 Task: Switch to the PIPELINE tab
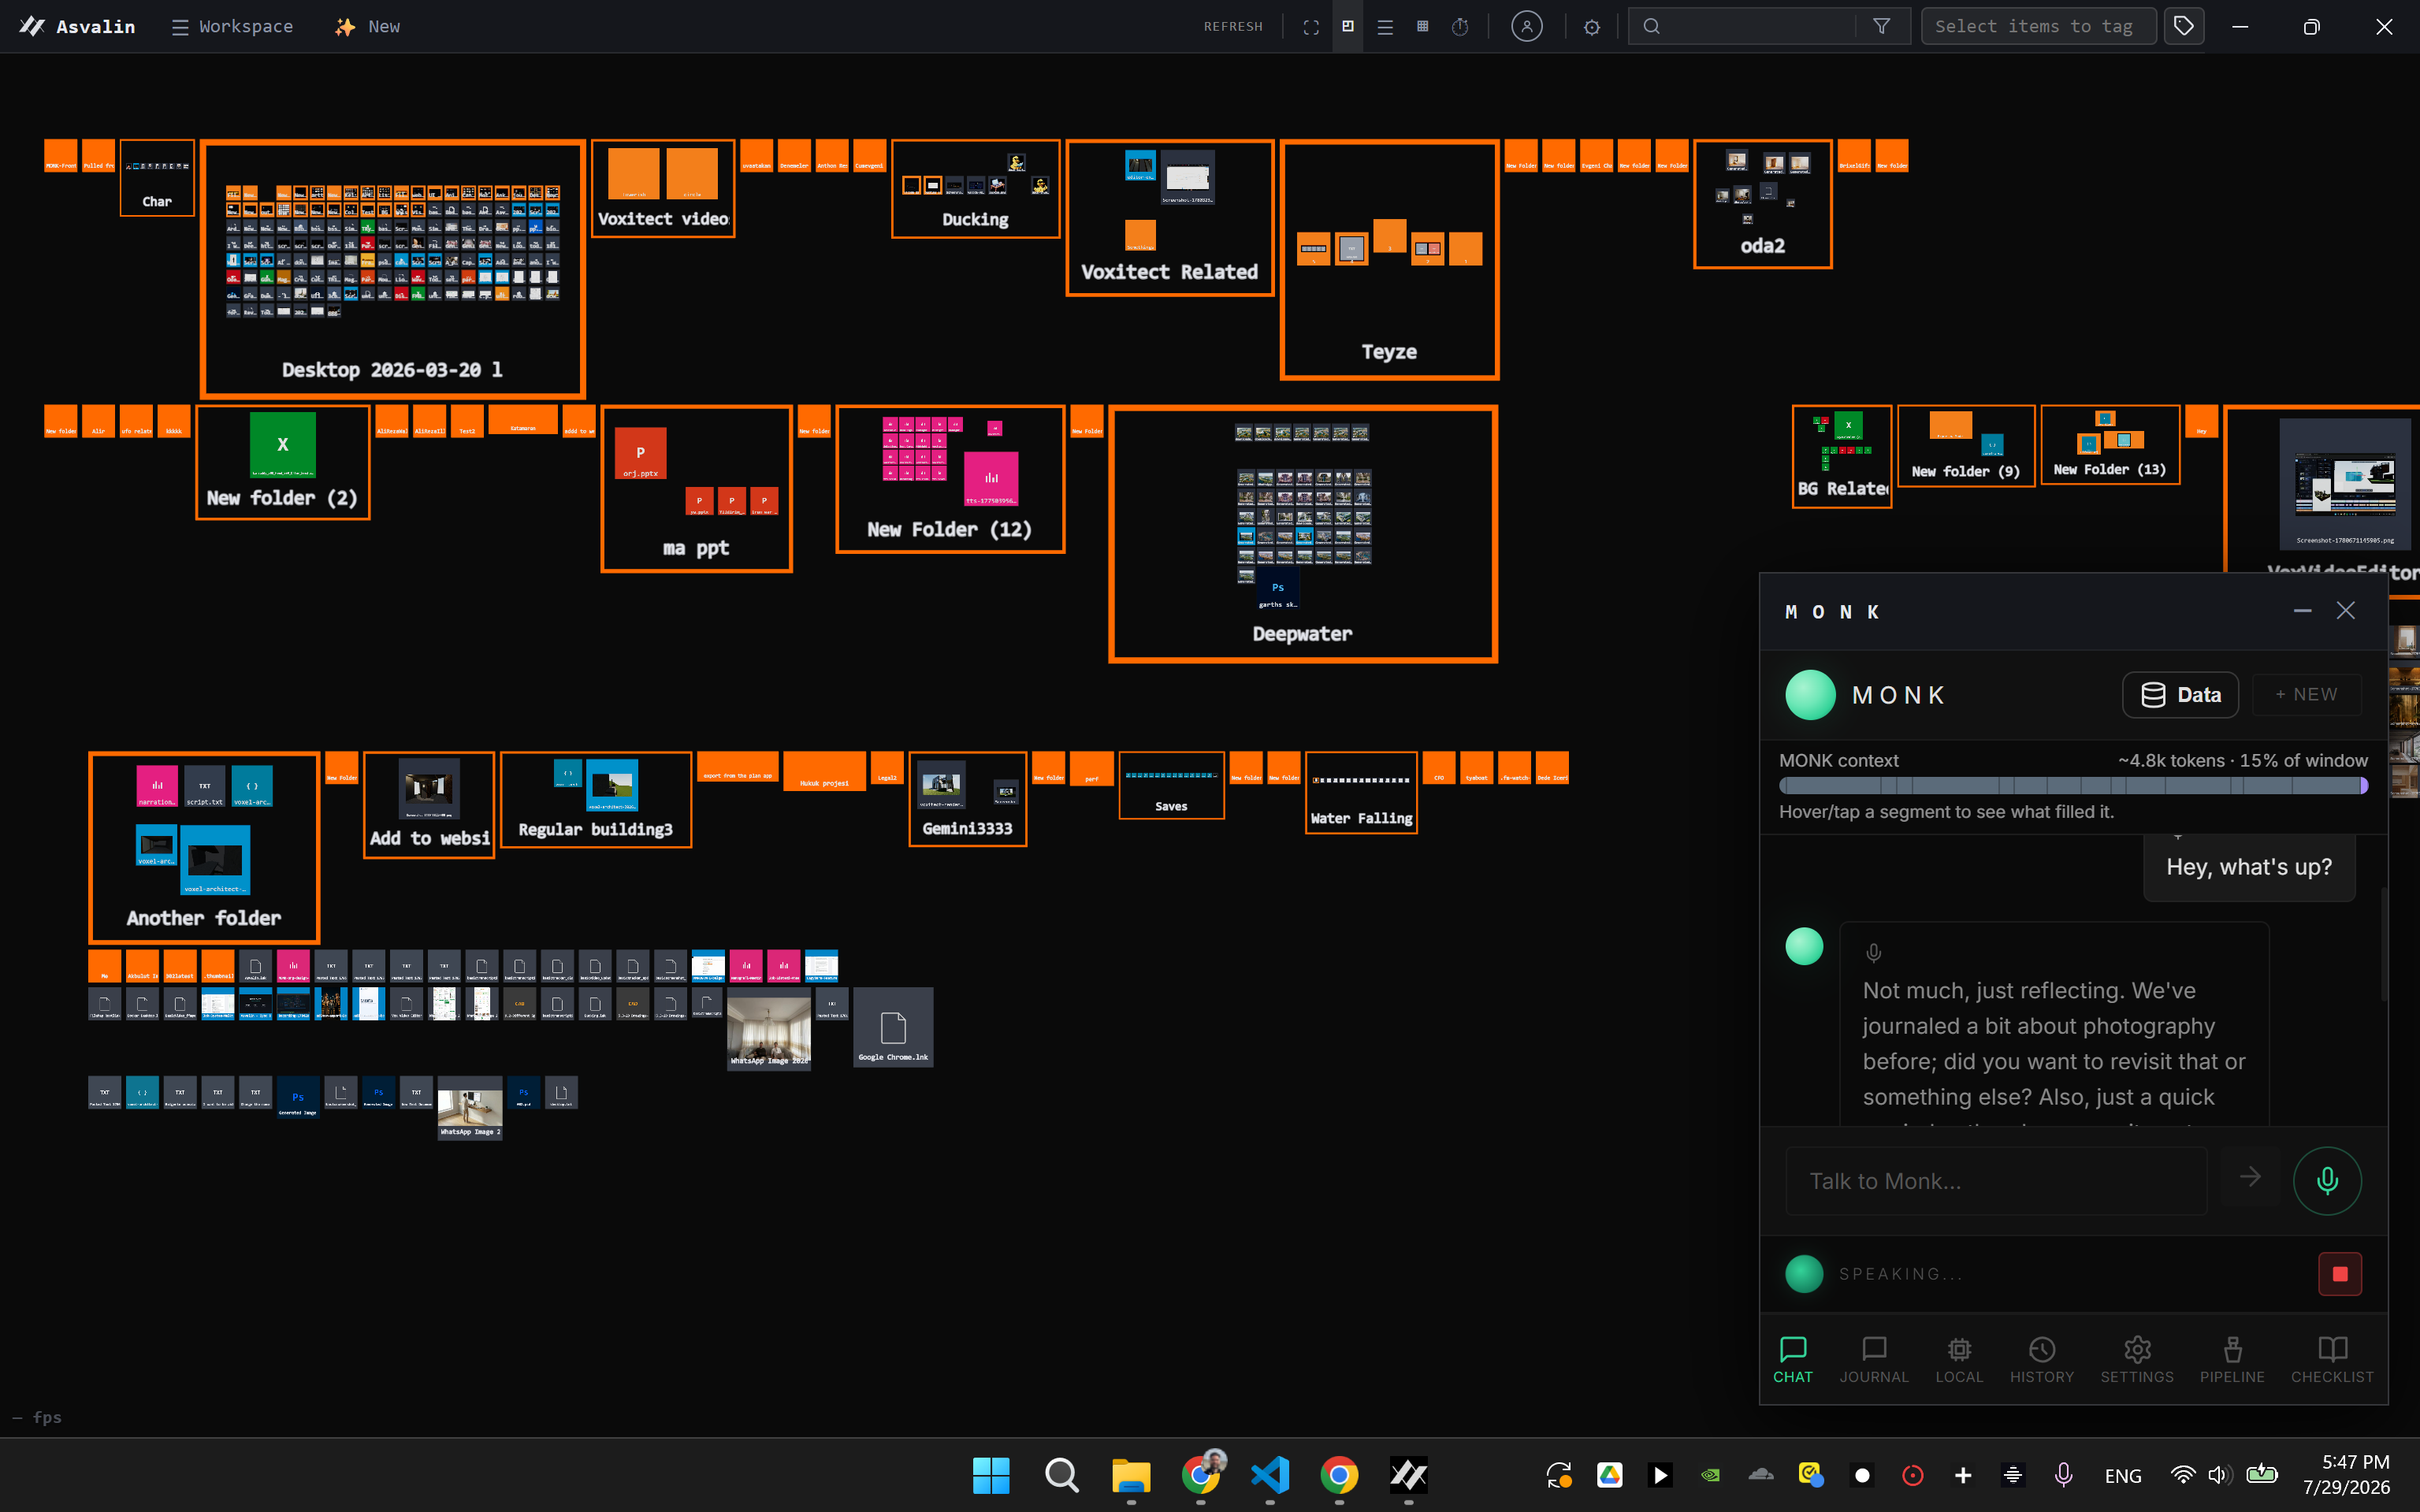[2232, 1360]
